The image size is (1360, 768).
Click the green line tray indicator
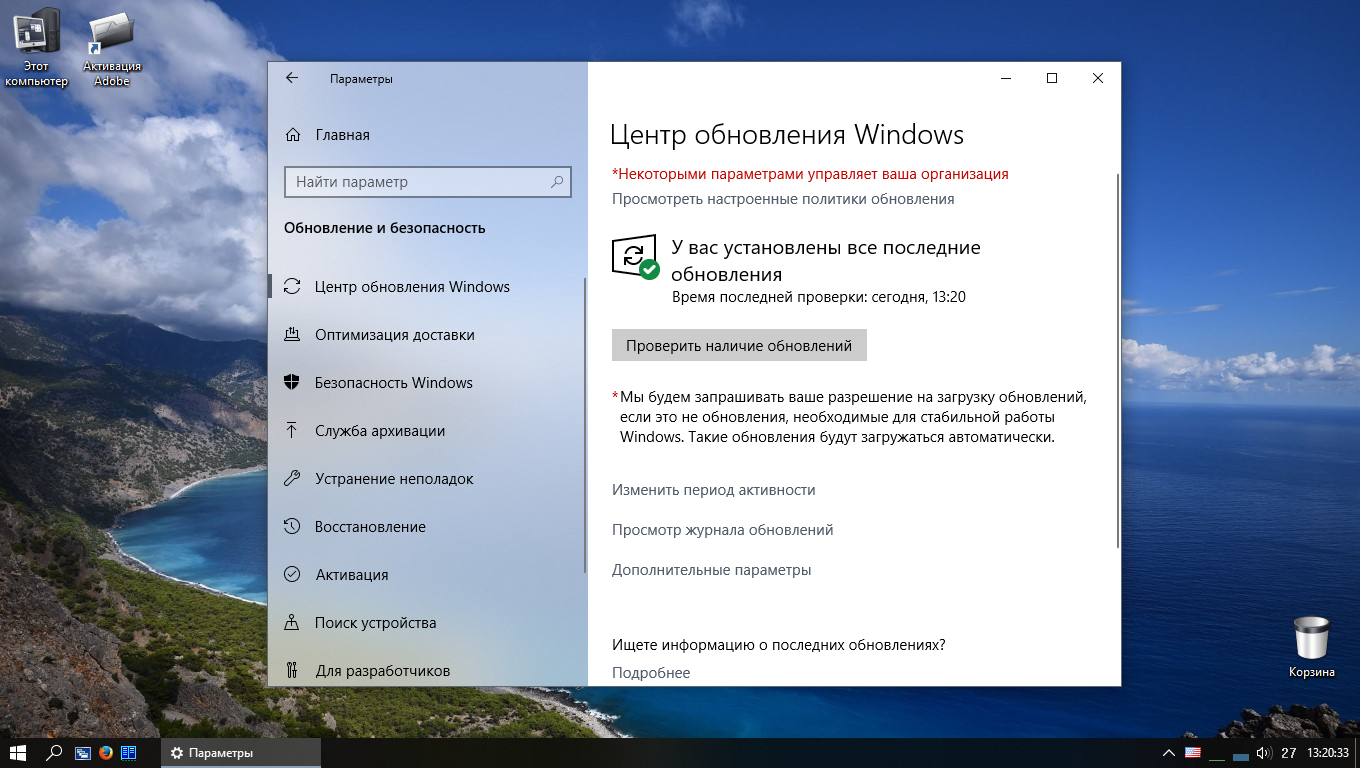click(1216, 760)
